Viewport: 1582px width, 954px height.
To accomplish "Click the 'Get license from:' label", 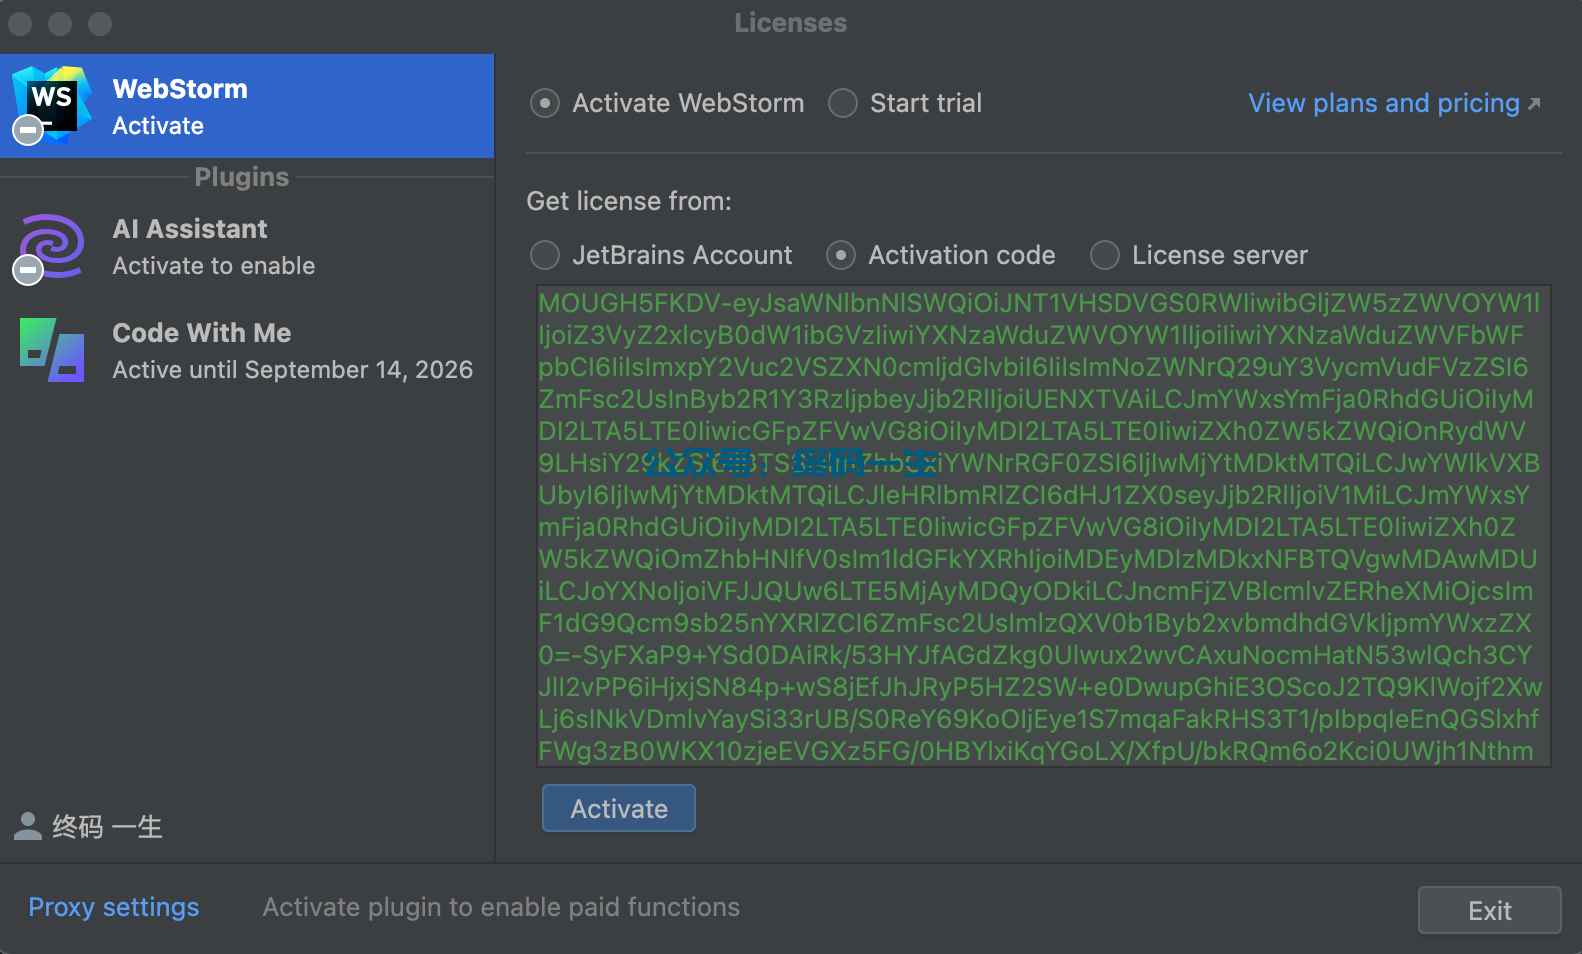I will click(x=629, y=201).
